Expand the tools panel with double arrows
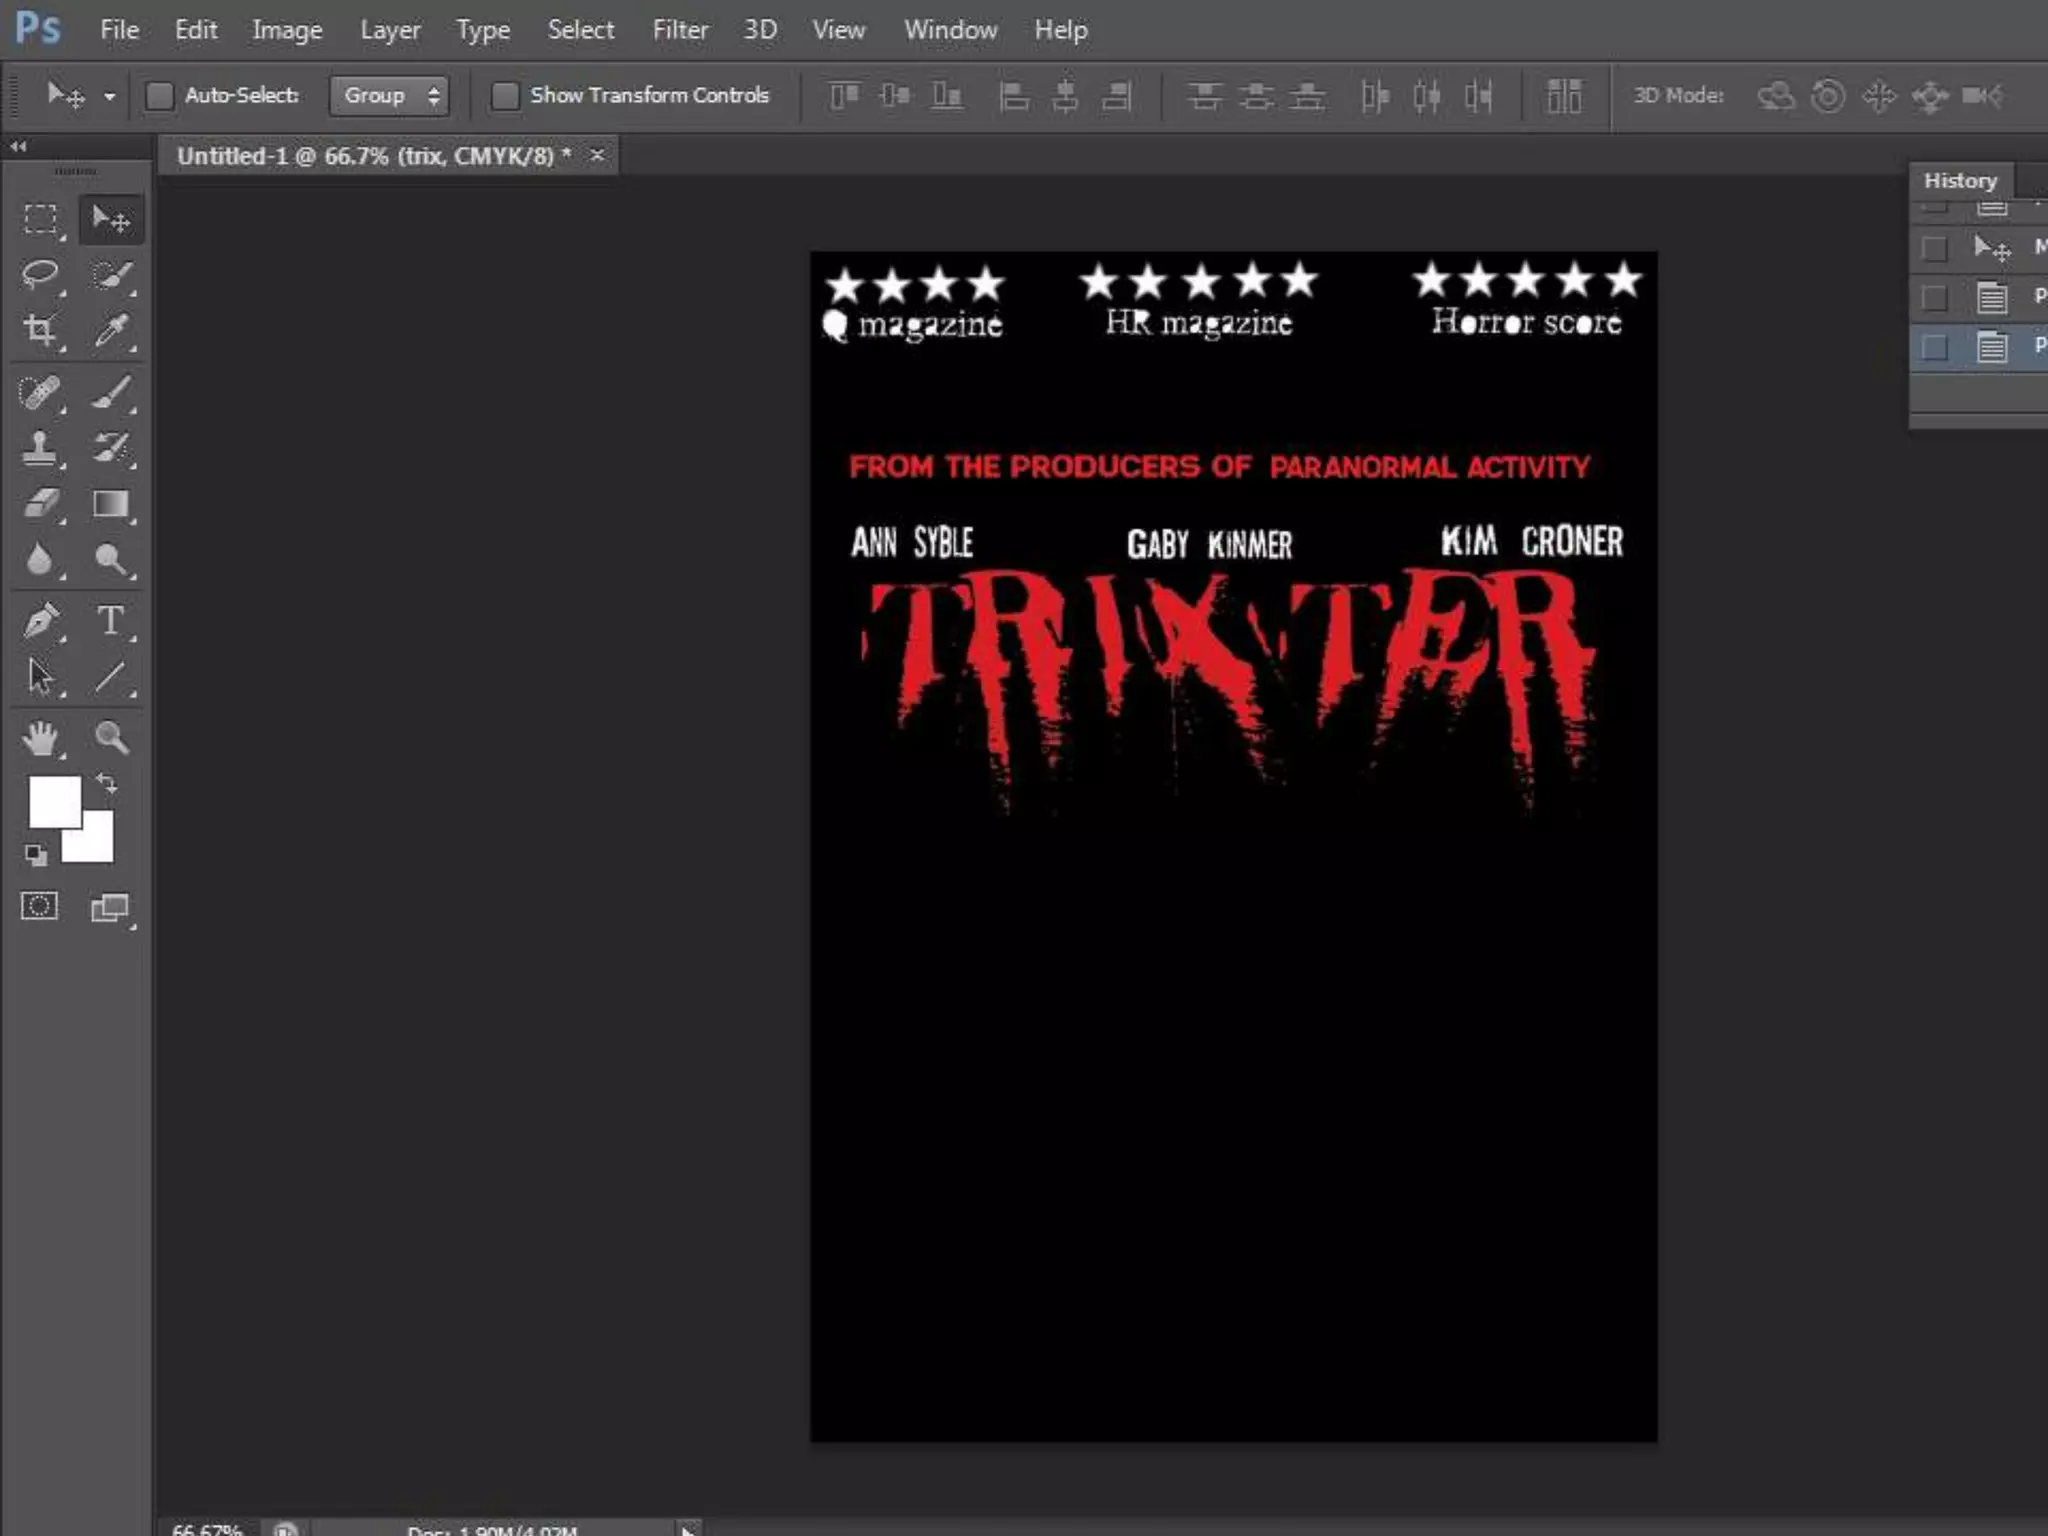Screen dimensions: 2048x1536 click(x=18, y=147)
